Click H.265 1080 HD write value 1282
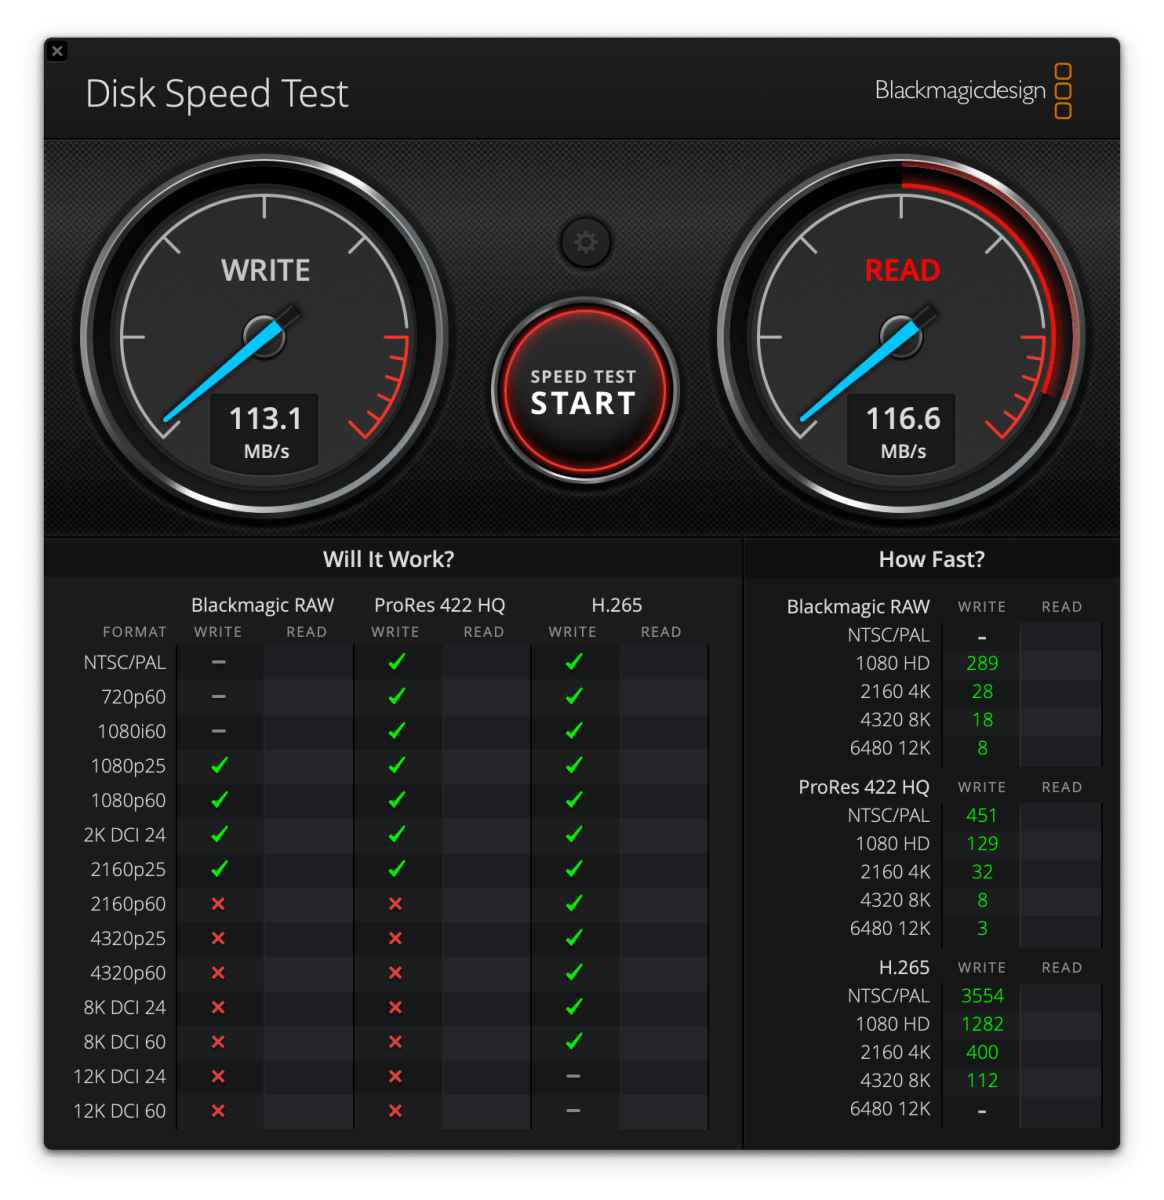 click(x=982, y=1024)
